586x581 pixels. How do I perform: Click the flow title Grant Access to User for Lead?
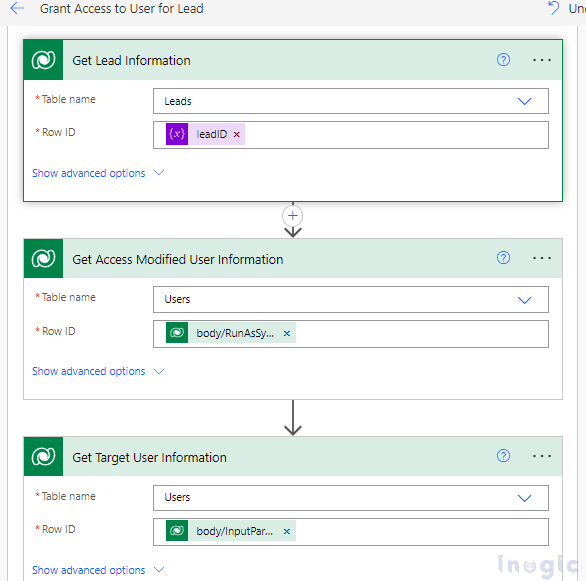pyautogui.click(x=121, y=8)
